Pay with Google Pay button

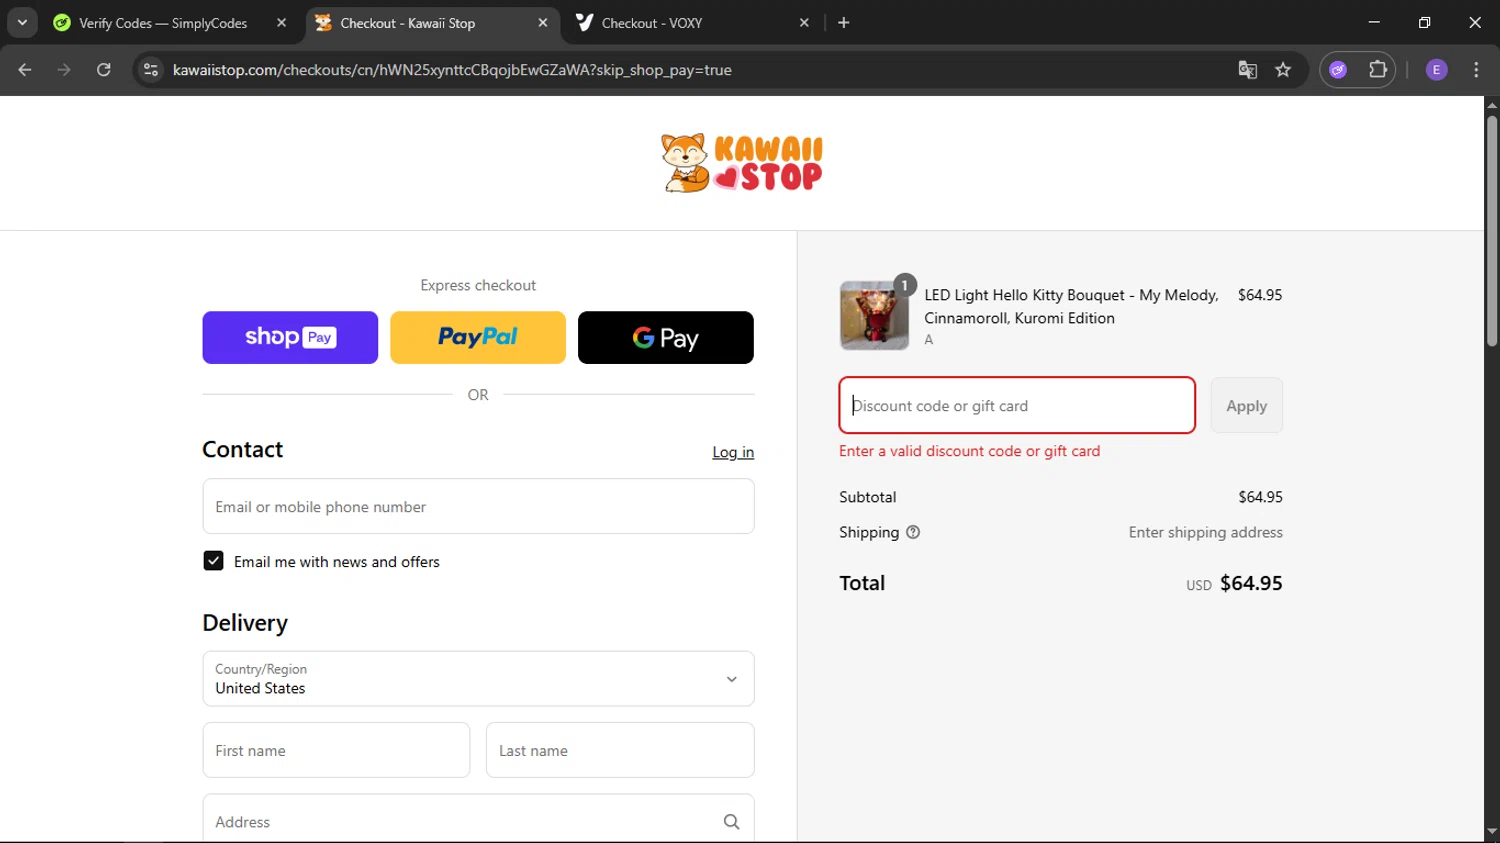click(x=666, y=337)
